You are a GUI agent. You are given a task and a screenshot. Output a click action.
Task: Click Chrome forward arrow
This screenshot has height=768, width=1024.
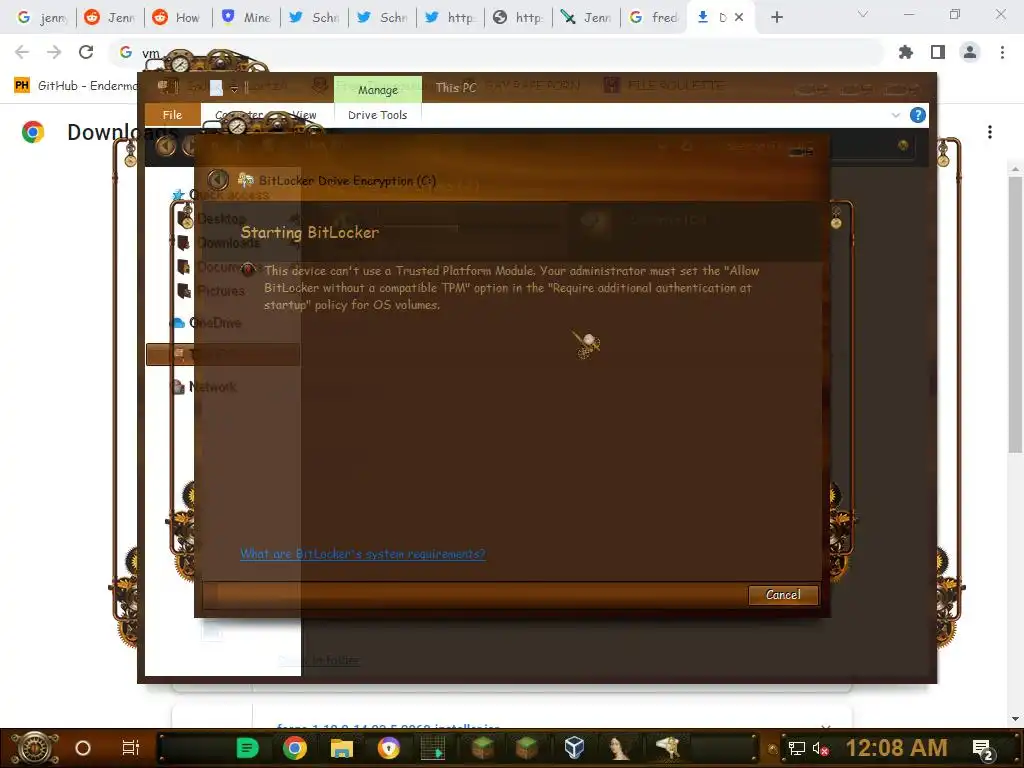pos(54,52)
